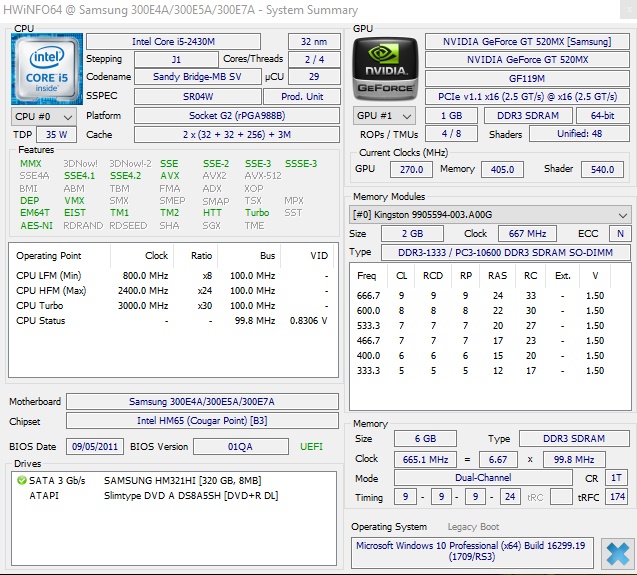The image size is (637, 575).
Task: Click the PCIe v1.1 x16 bus field
Action: coord(527,97)
